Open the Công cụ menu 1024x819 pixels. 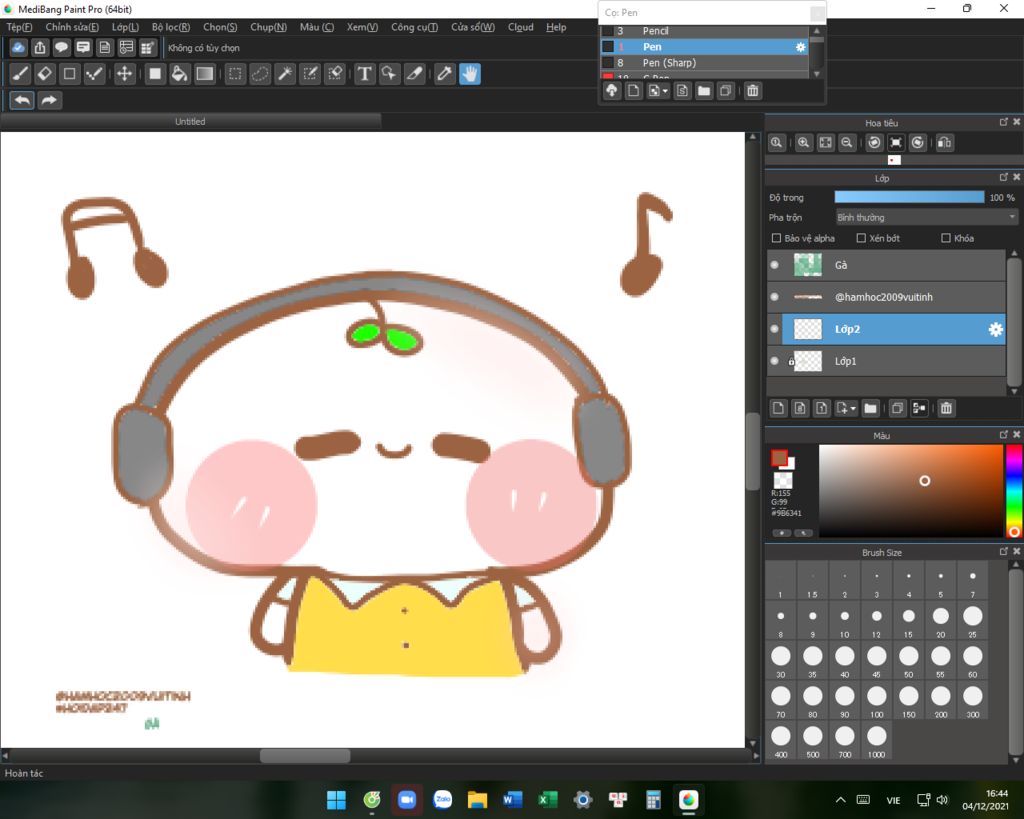click(414, 27)
